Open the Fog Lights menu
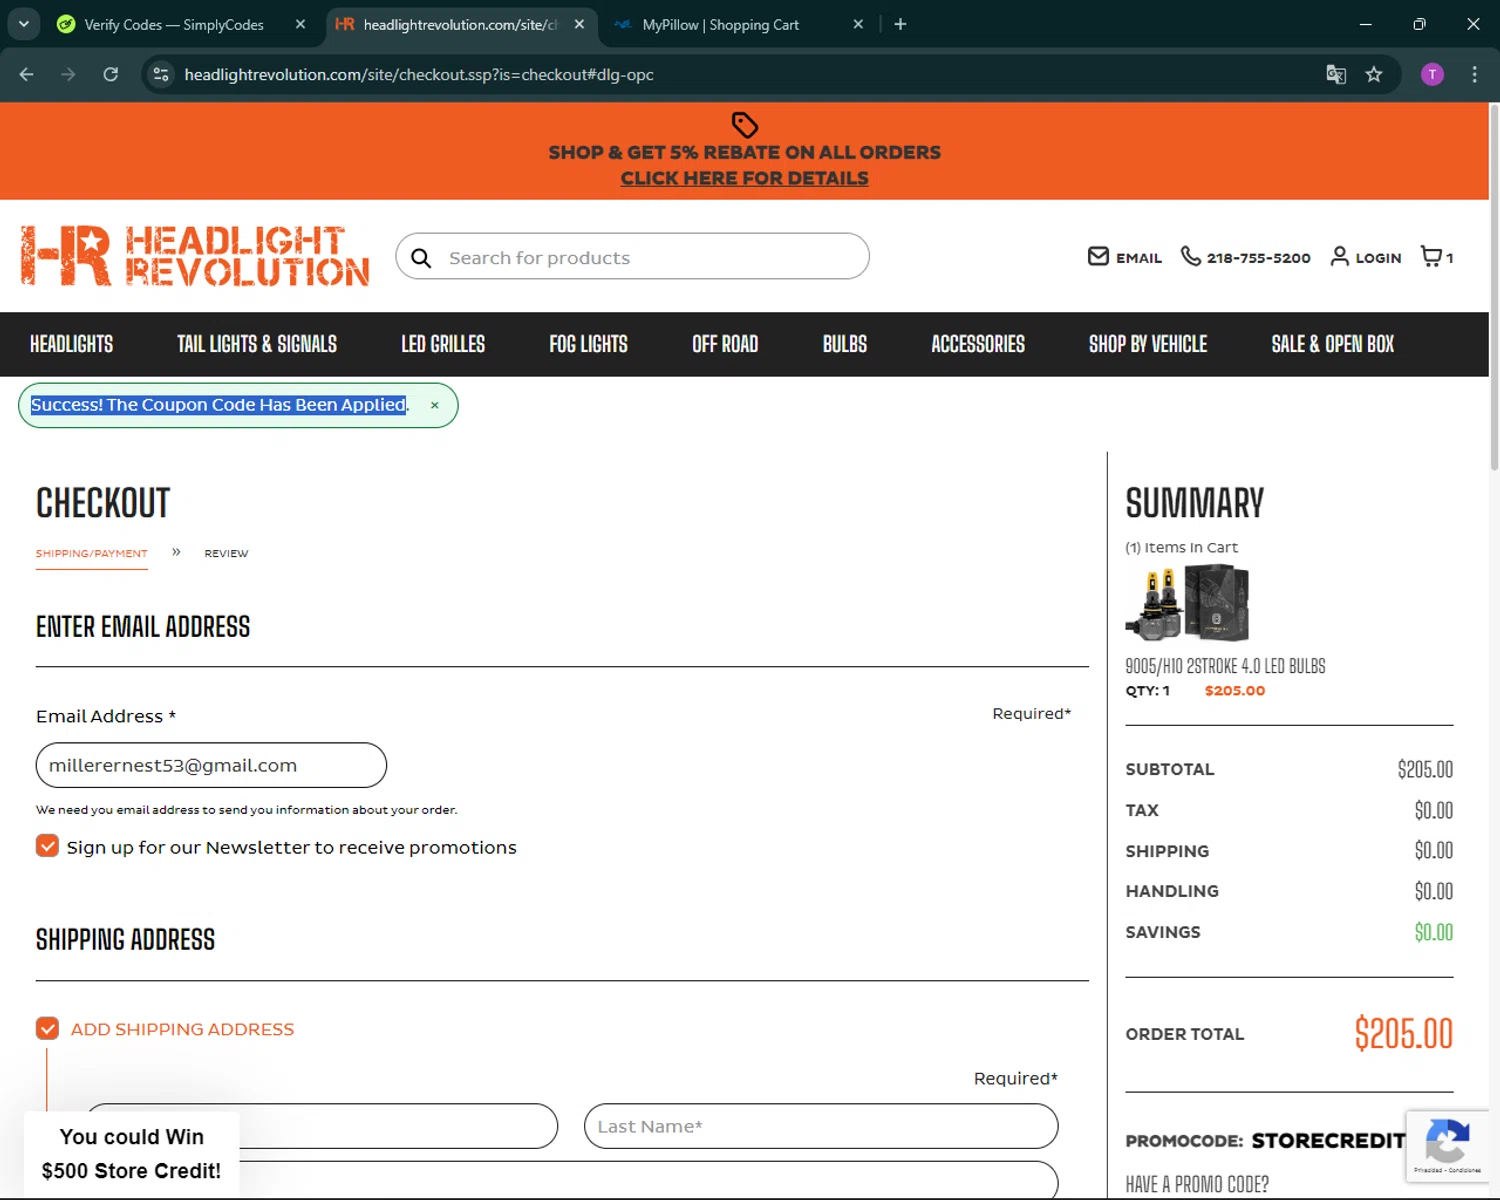Screen dimensions: 1500x1200 [x=588, y=344]
